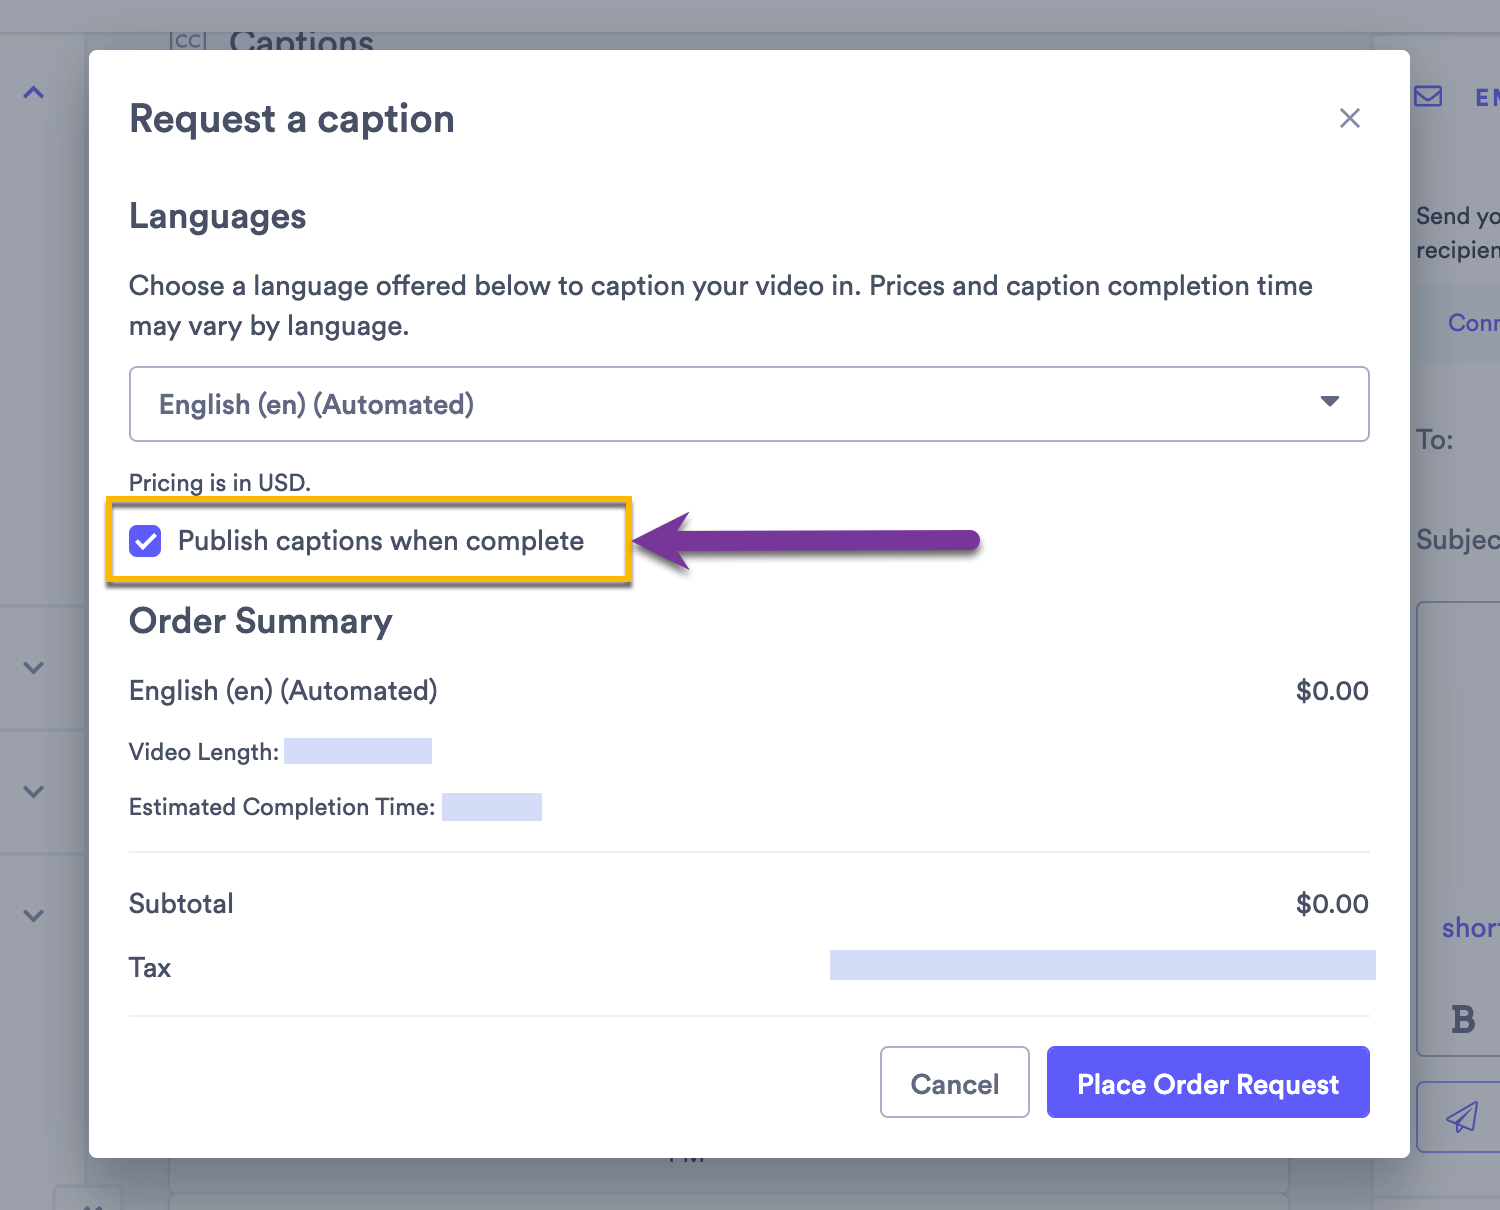Expand the lowest downward chevron in left sidebar
The image size is (1500, 1210).
pyautogui.click(x=34, y=916)
